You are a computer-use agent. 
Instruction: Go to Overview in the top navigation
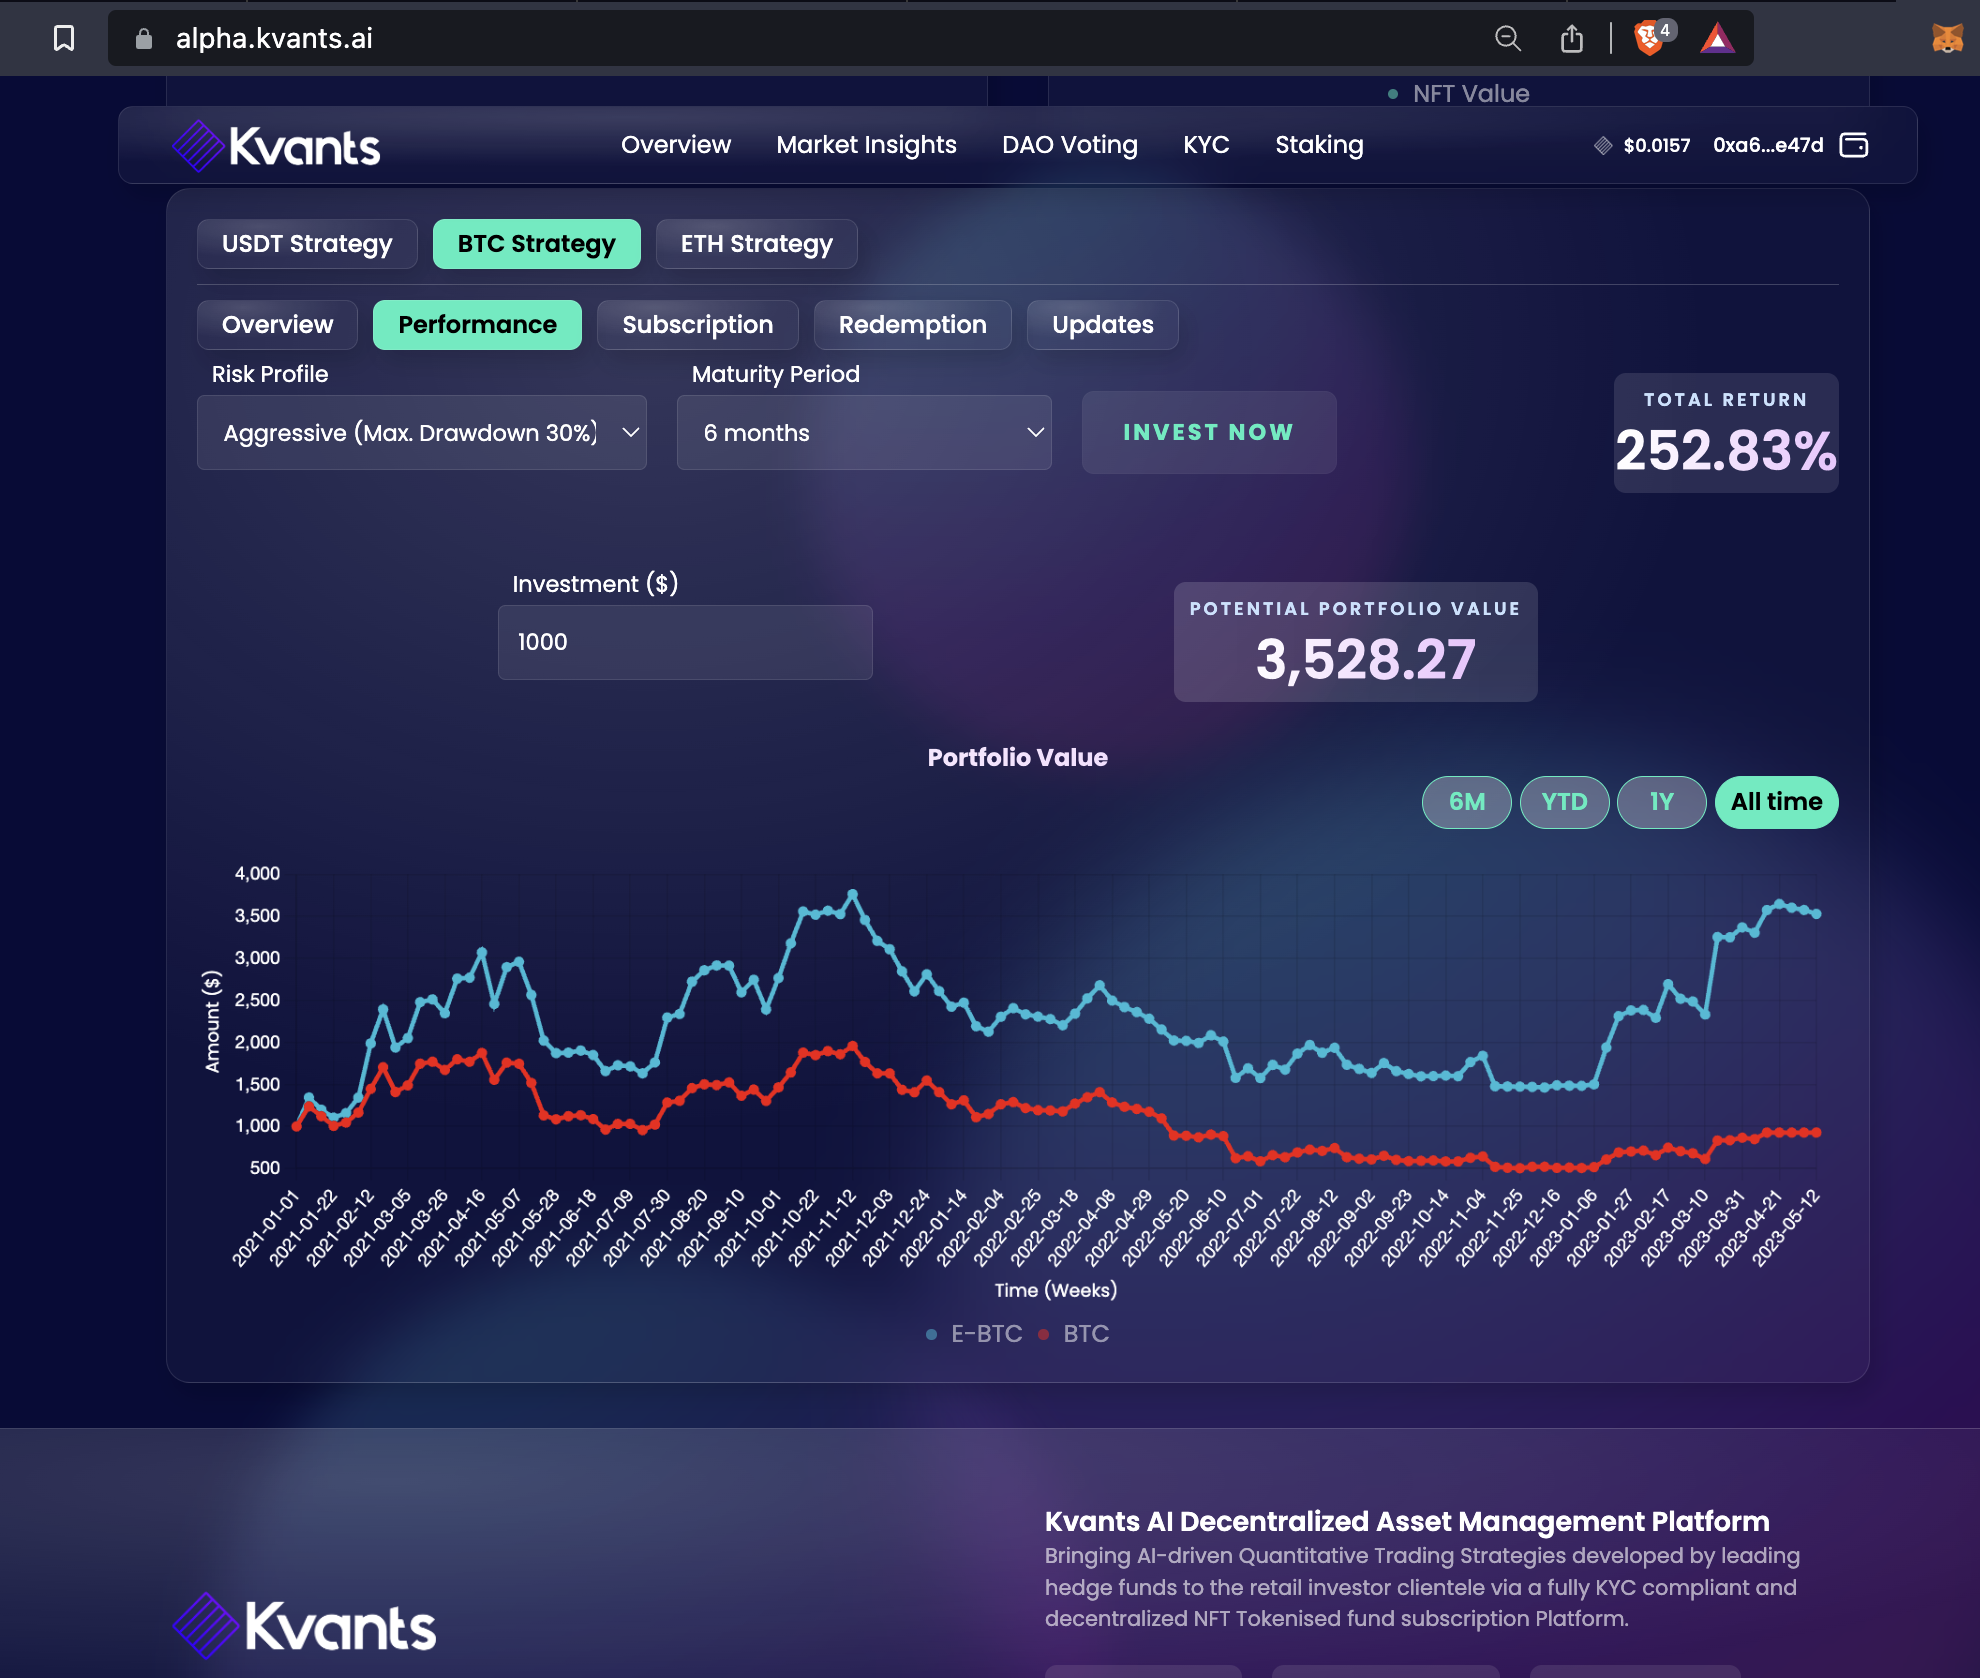pyautogui.click(x=676, y=145)
